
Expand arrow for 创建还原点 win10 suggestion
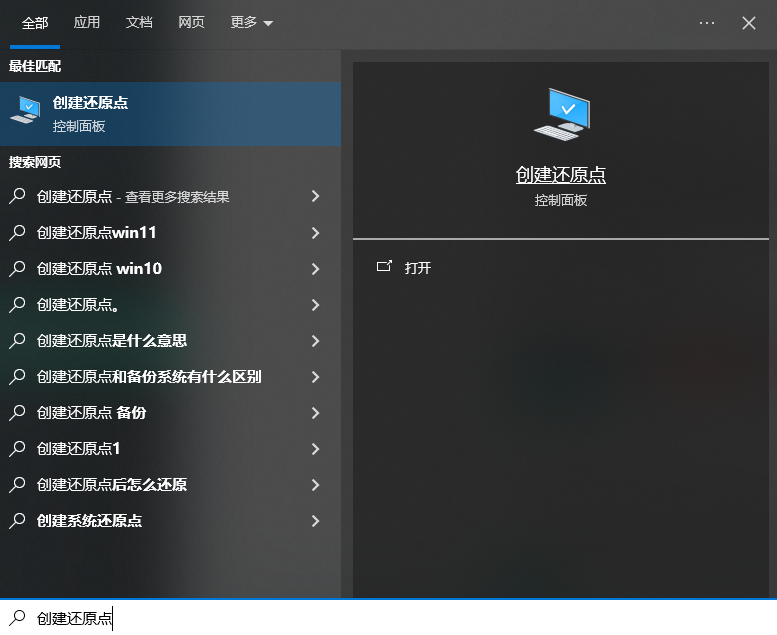[315, 269]
